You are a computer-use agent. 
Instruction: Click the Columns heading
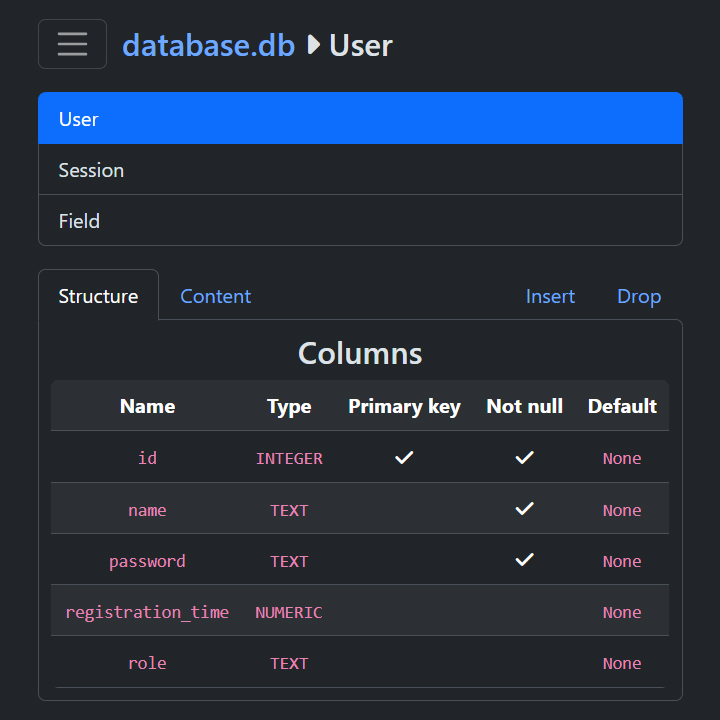pos(360,354)
